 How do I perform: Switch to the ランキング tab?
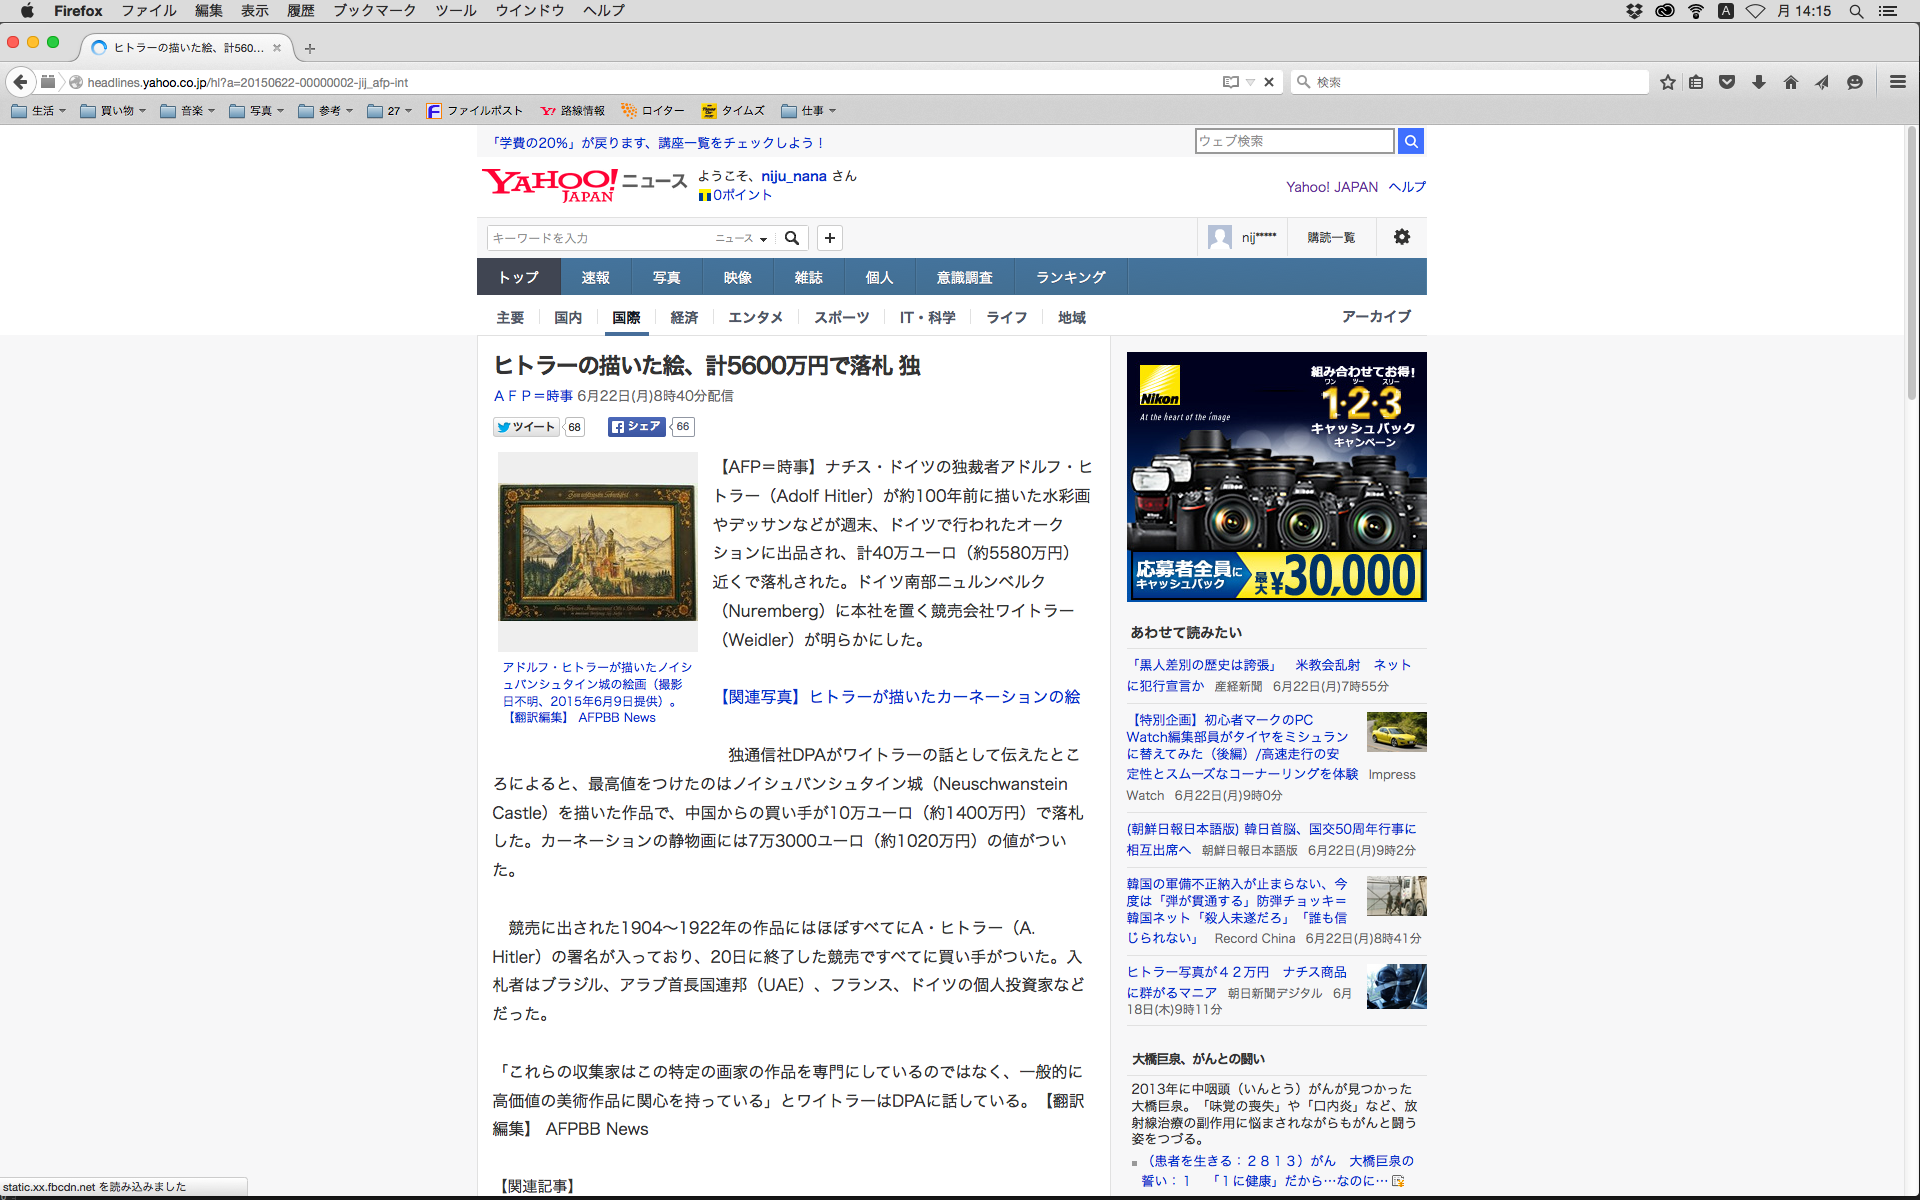click(1070, 277)
